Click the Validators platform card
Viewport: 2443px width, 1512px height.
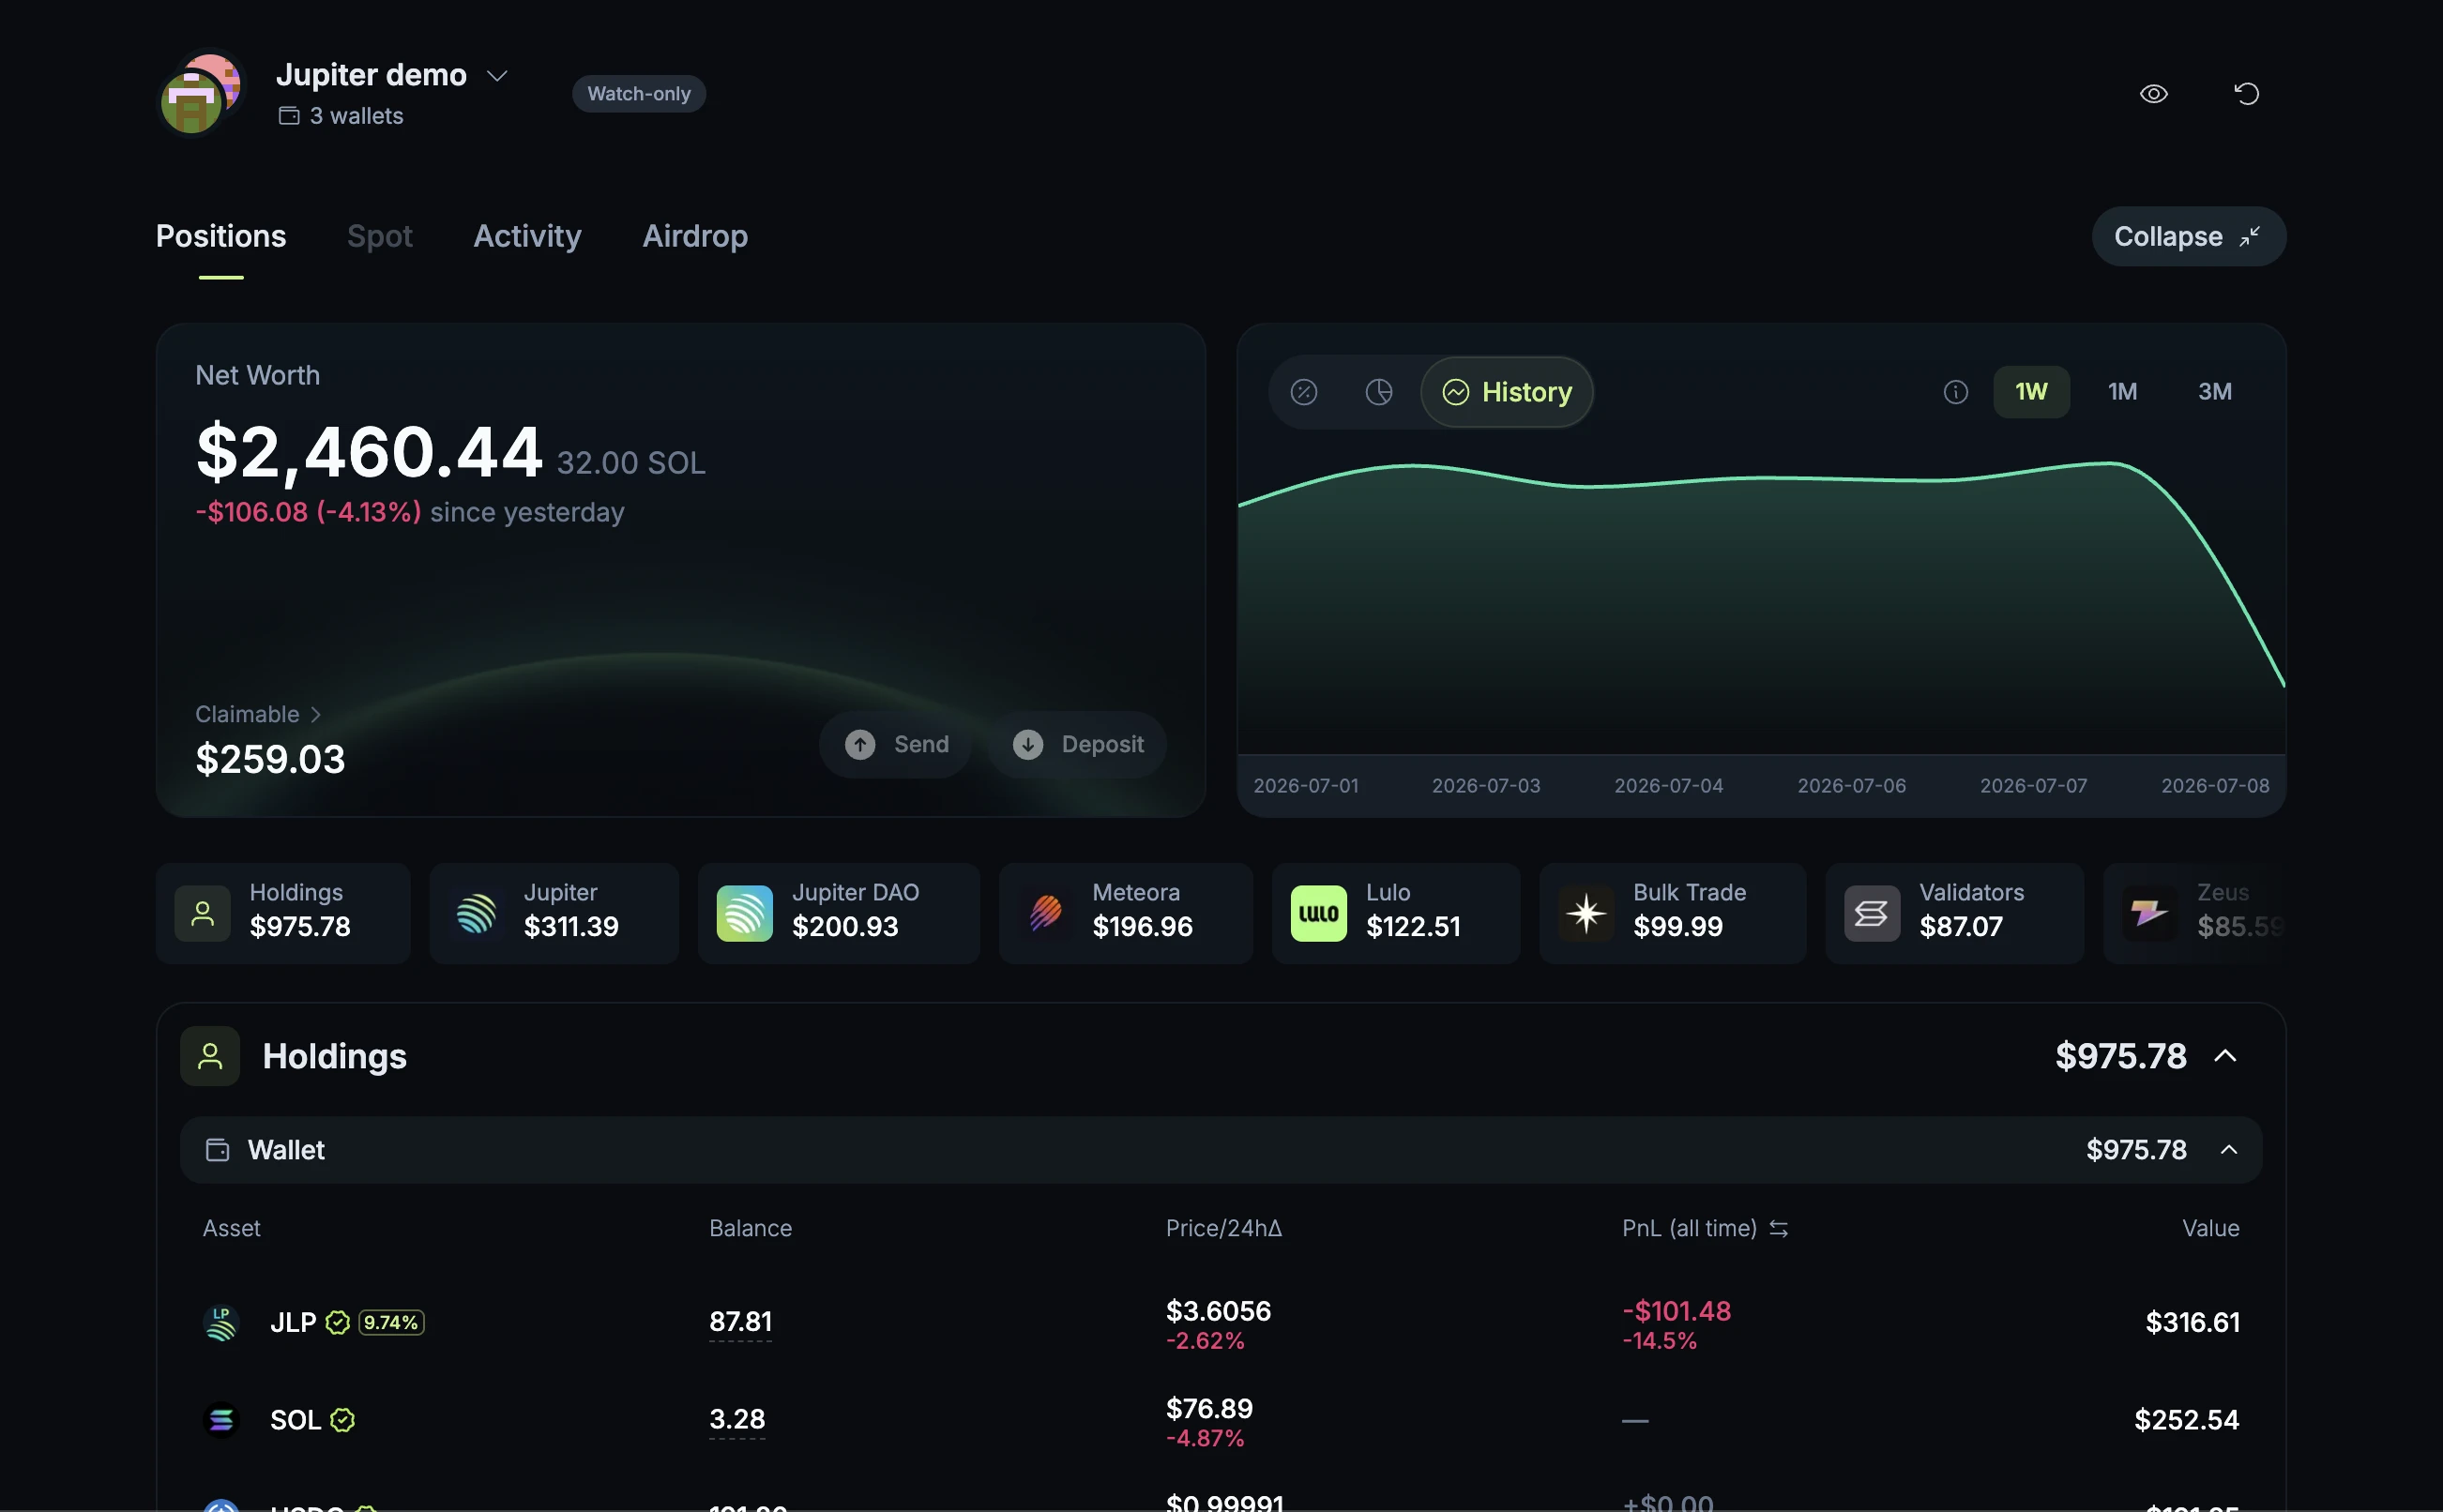click(x=1954, y=913)
